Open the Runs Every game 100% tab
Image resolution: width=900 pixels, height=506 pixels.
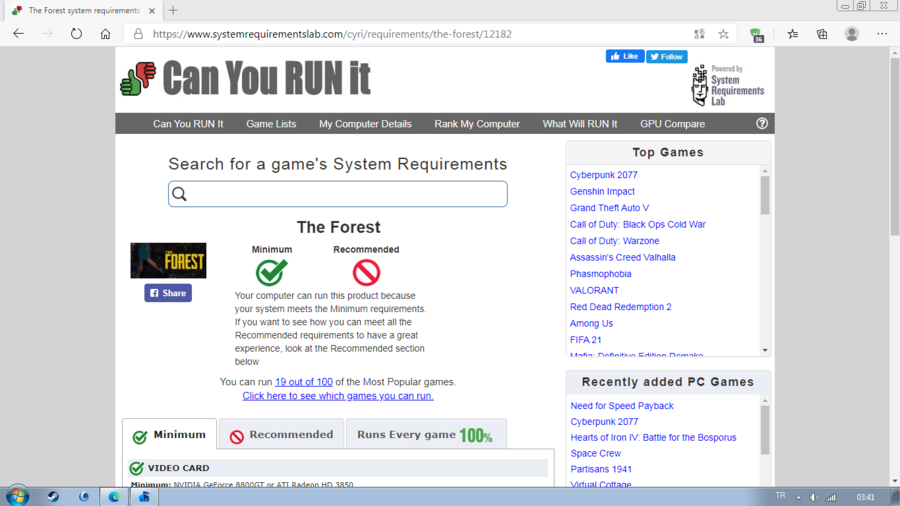point(426,434)
